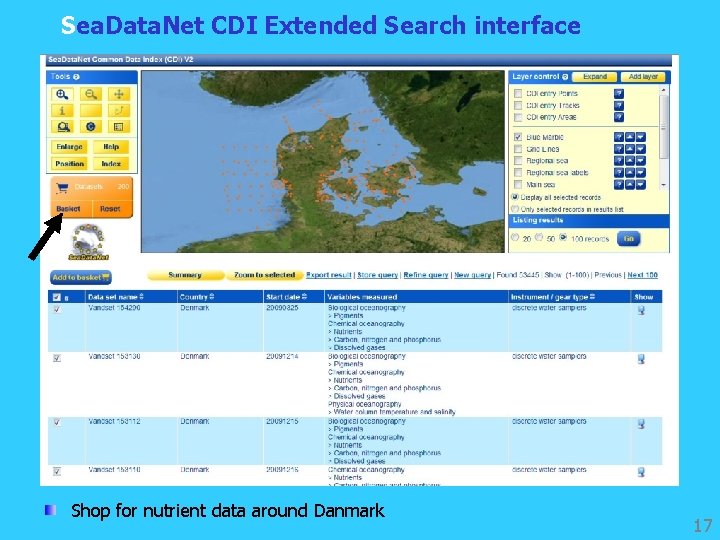
Task: Sort by Instrument / gear type column
Action: tap(553, 297)
